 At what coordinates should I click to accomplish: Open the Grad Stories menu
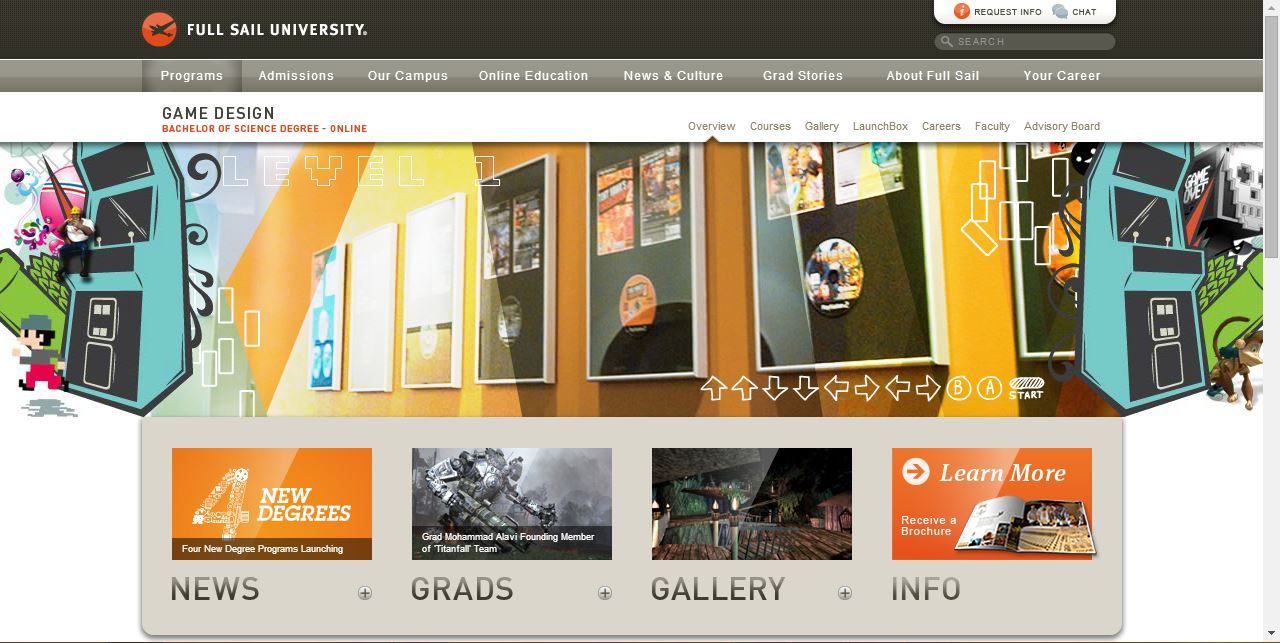[802, 75]
